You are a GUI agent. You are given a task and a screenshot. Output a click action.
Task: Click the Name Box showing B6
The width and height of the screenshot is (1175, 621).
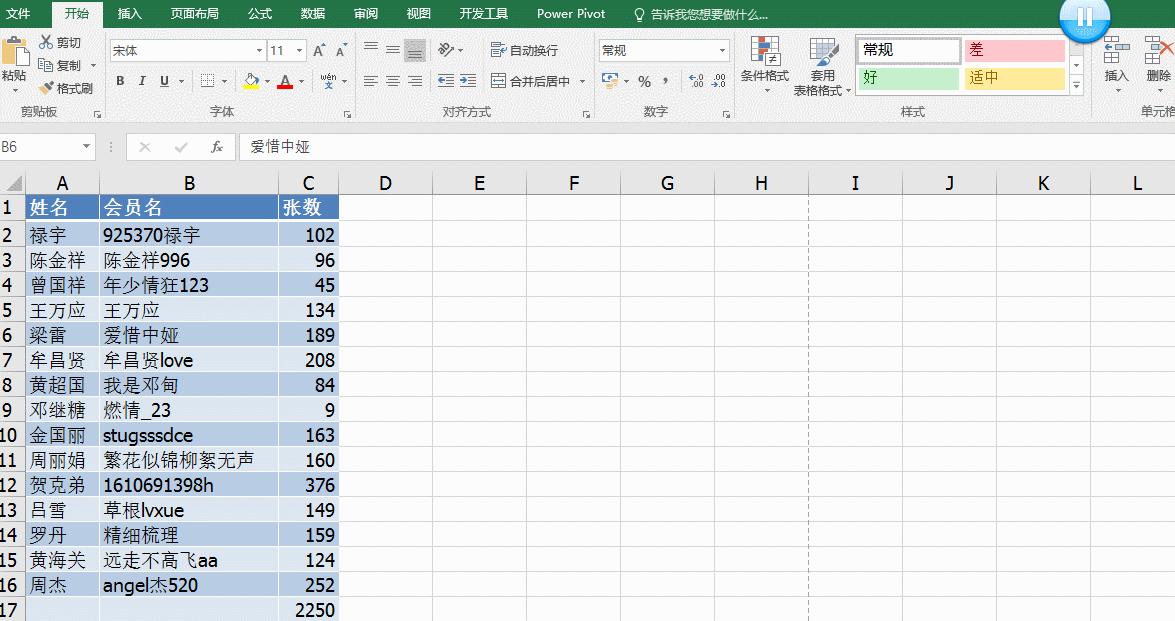click(40, 148)
